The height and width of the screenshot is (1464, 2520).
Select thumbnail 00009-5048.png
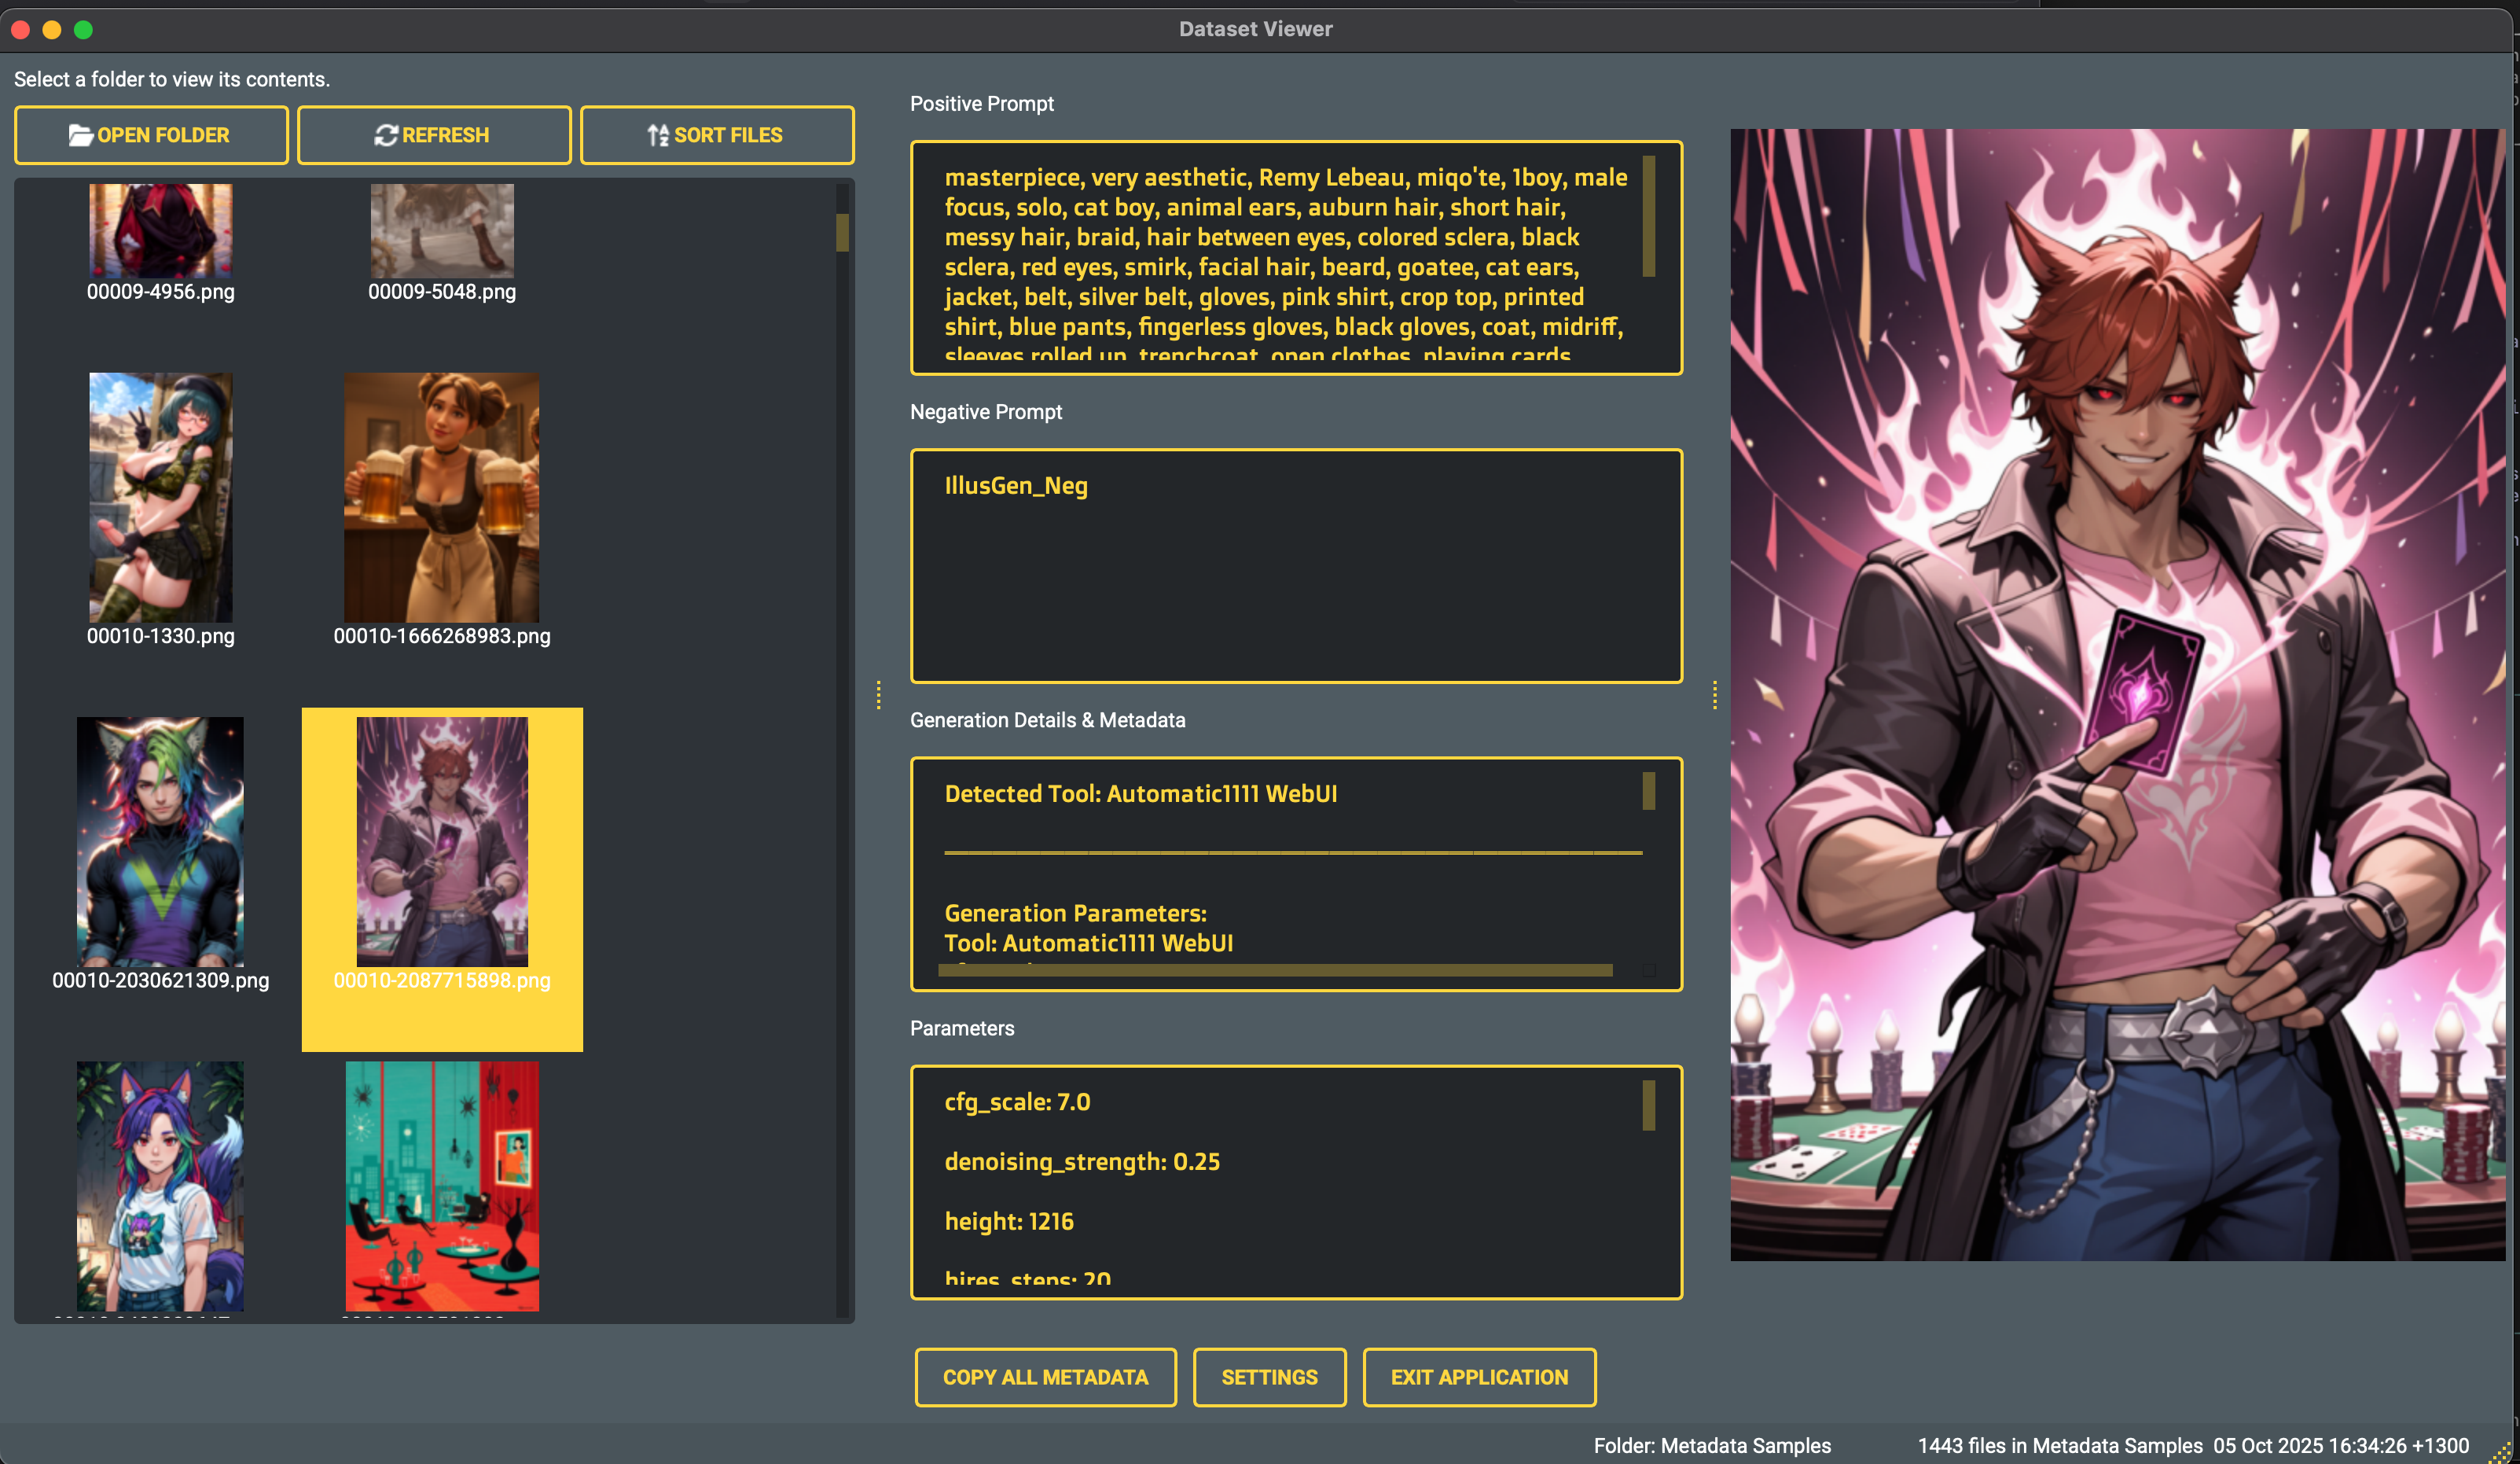click(x=442, y=231)
